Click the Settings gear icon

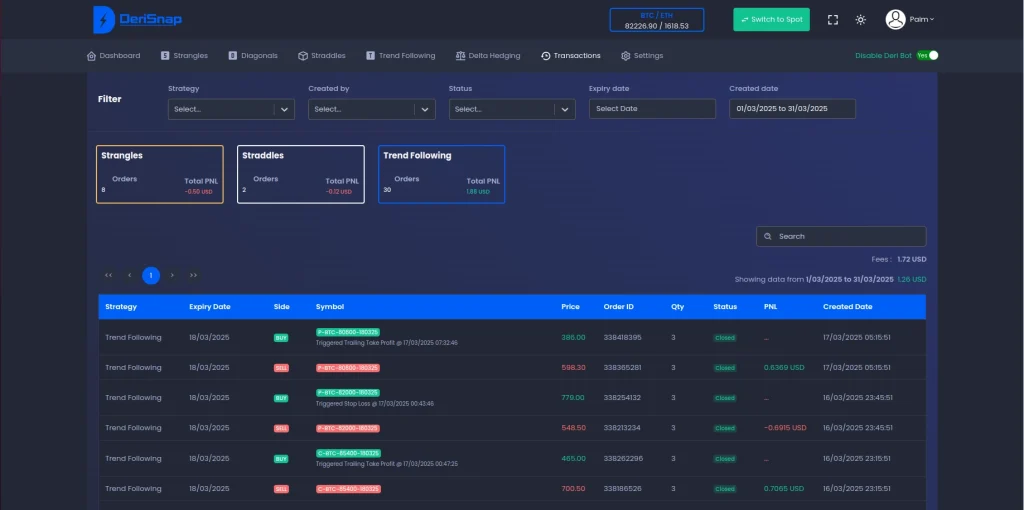pos(626,56)
